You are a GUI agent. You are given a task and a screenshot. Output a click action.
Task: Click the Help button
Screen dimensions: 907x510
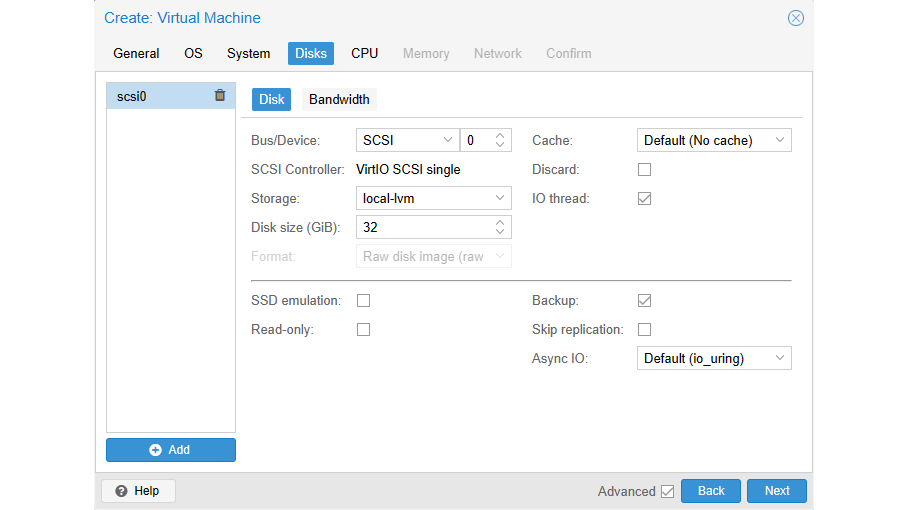(x=138, y=491)
